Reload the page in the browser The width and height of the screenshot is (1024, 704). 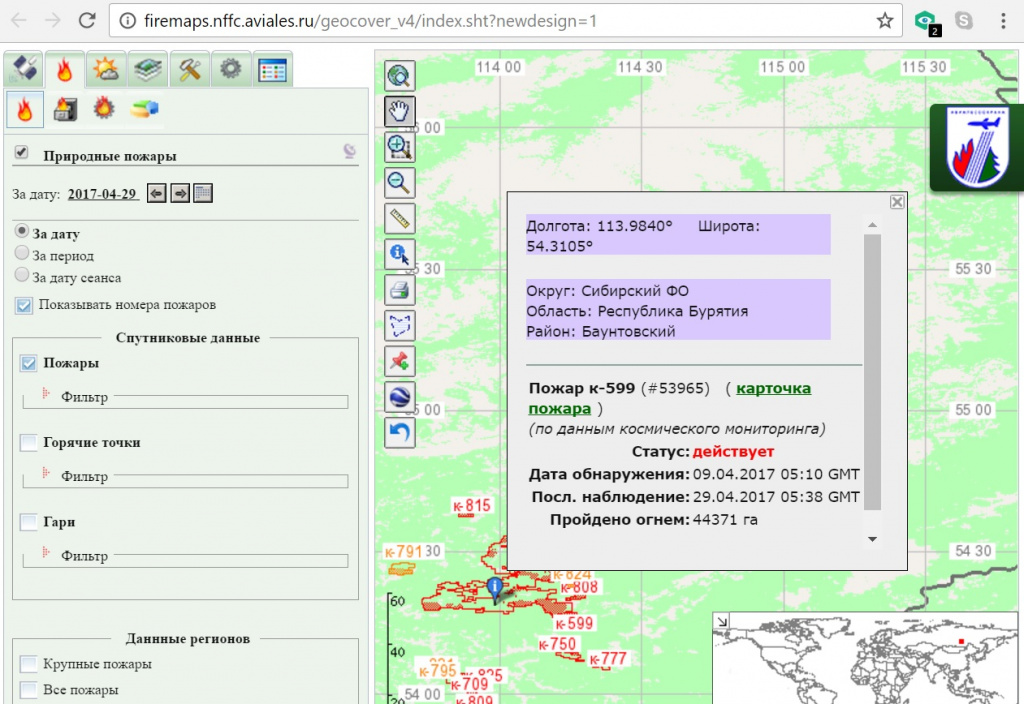click(87, 20)
